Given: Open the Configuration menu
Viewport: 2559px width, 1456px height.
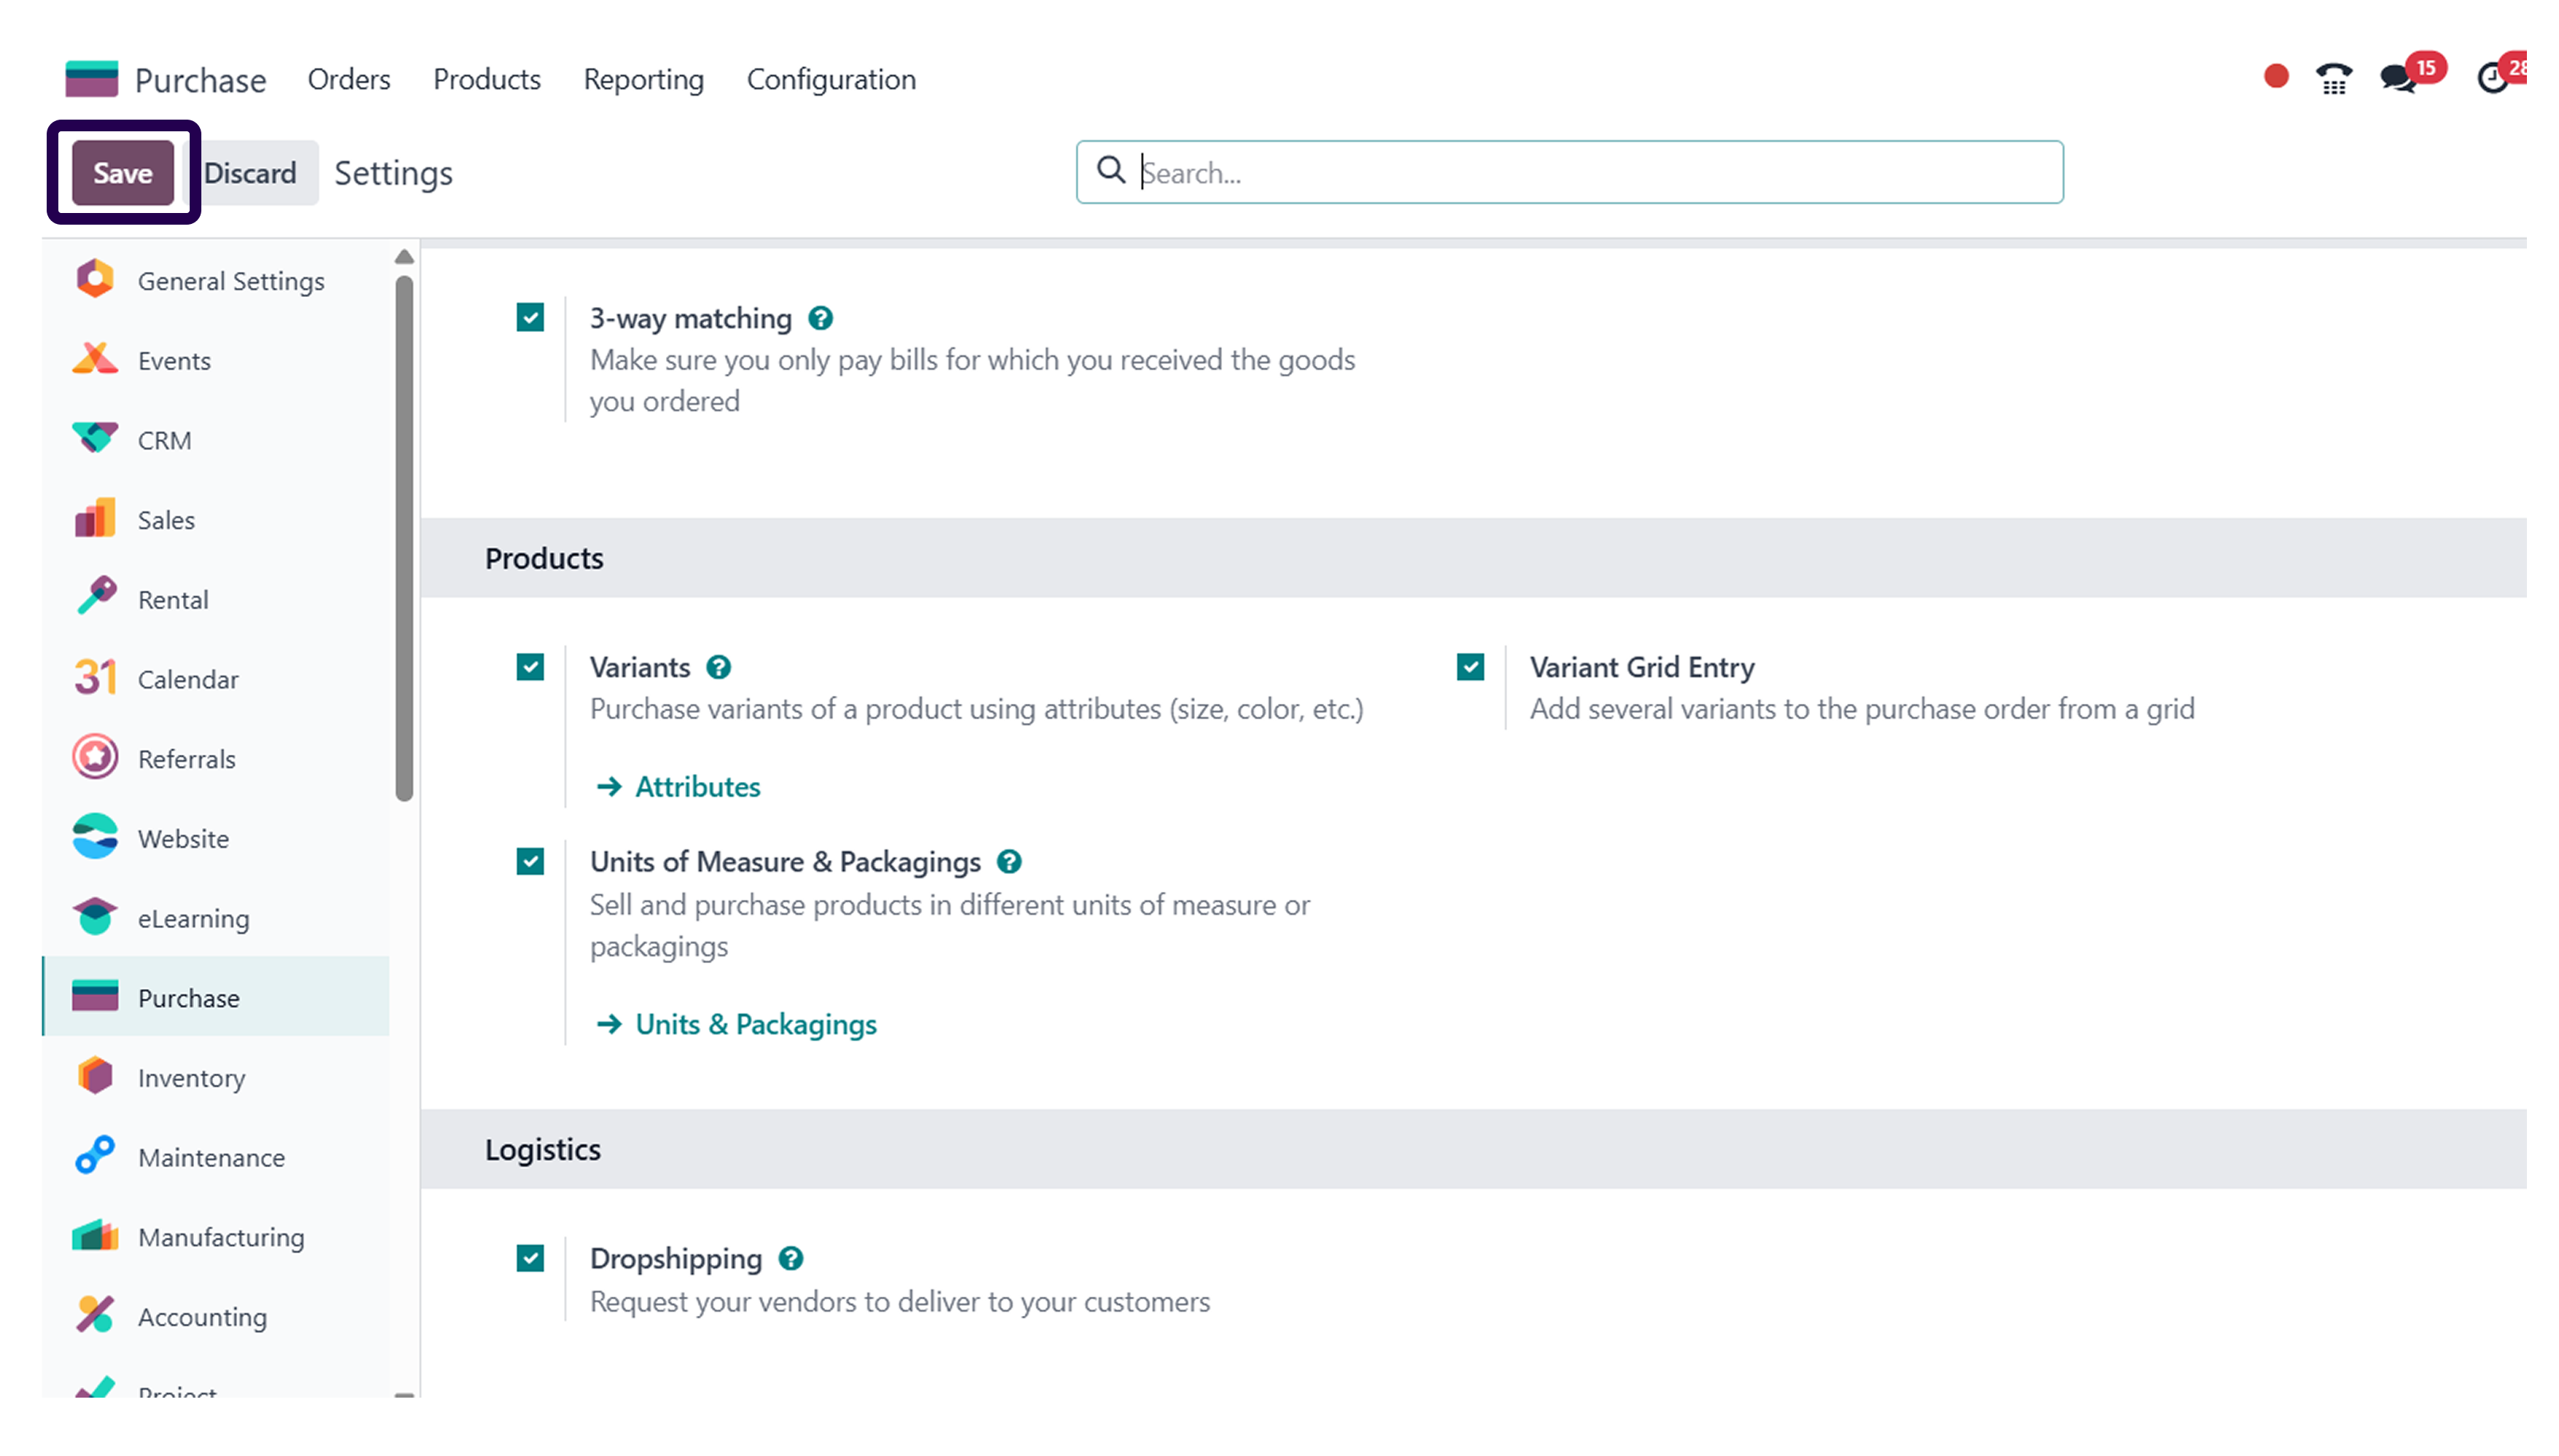Looking at the screenshot, I should coord(831,79).
